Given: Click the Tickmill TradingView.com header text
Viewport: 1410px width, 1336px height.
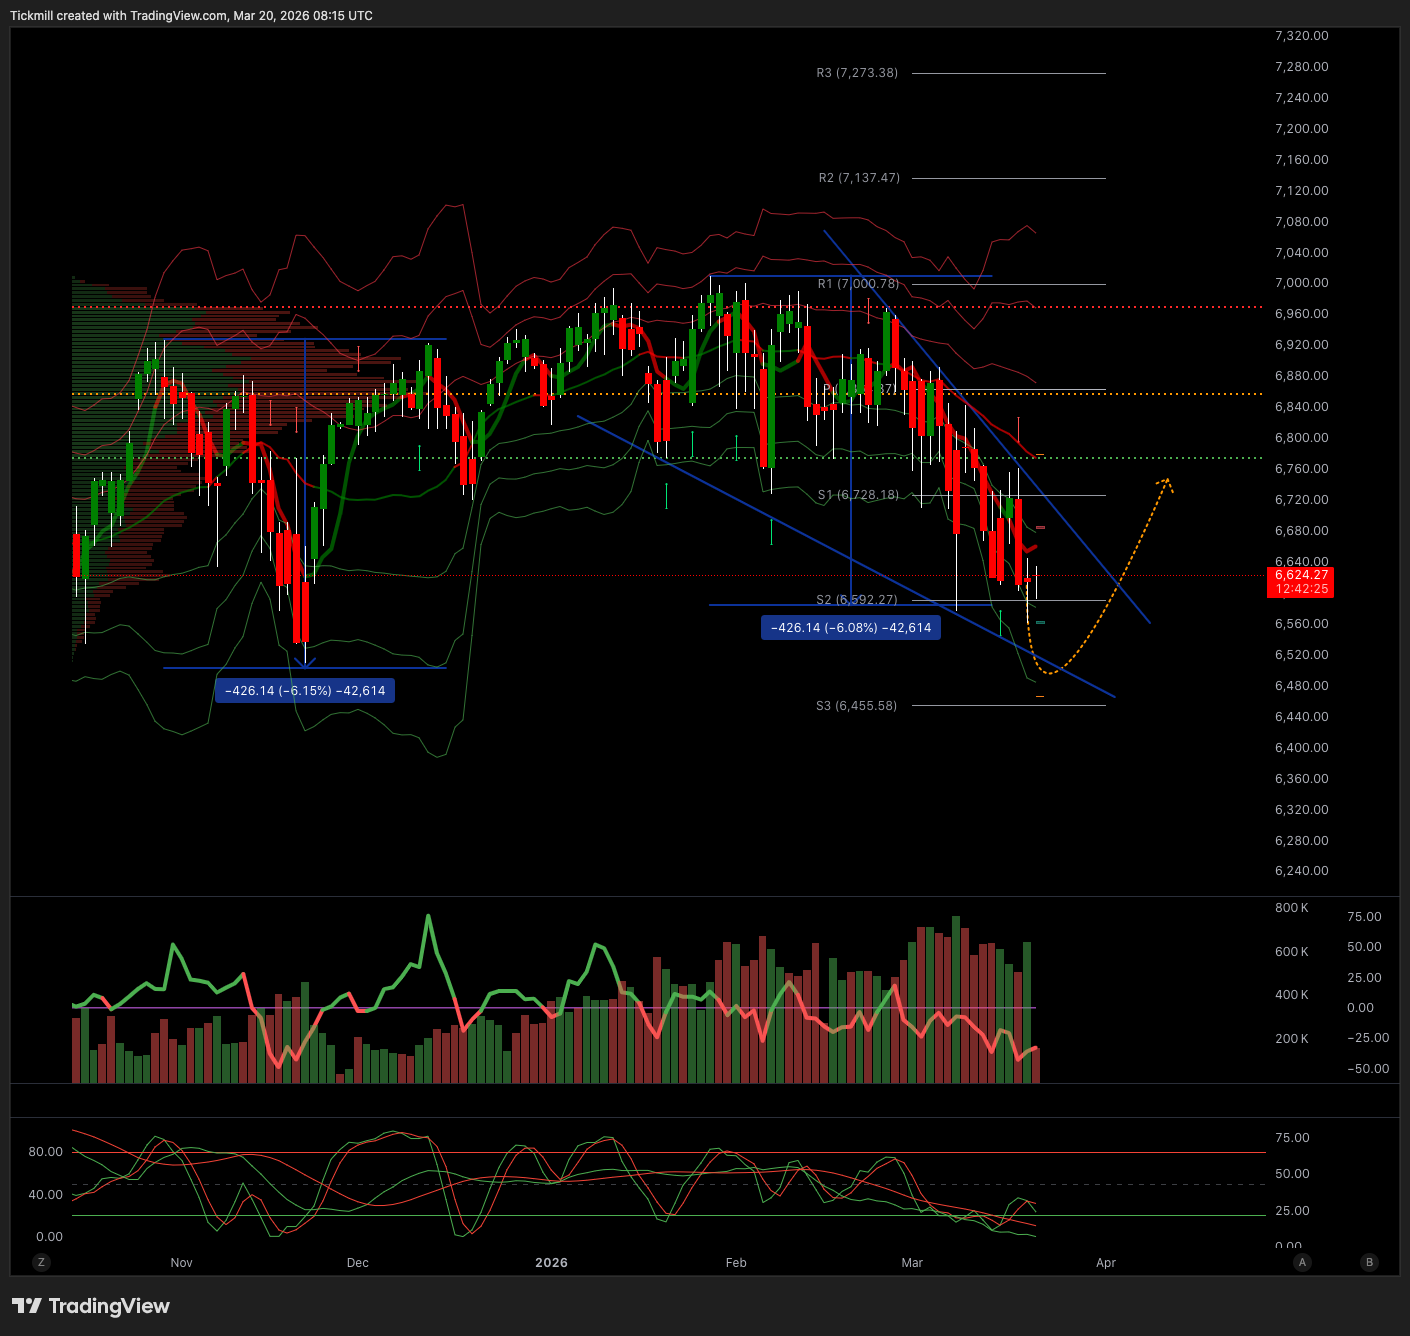Looking at the screenshot, I should [x=191, y=16].
